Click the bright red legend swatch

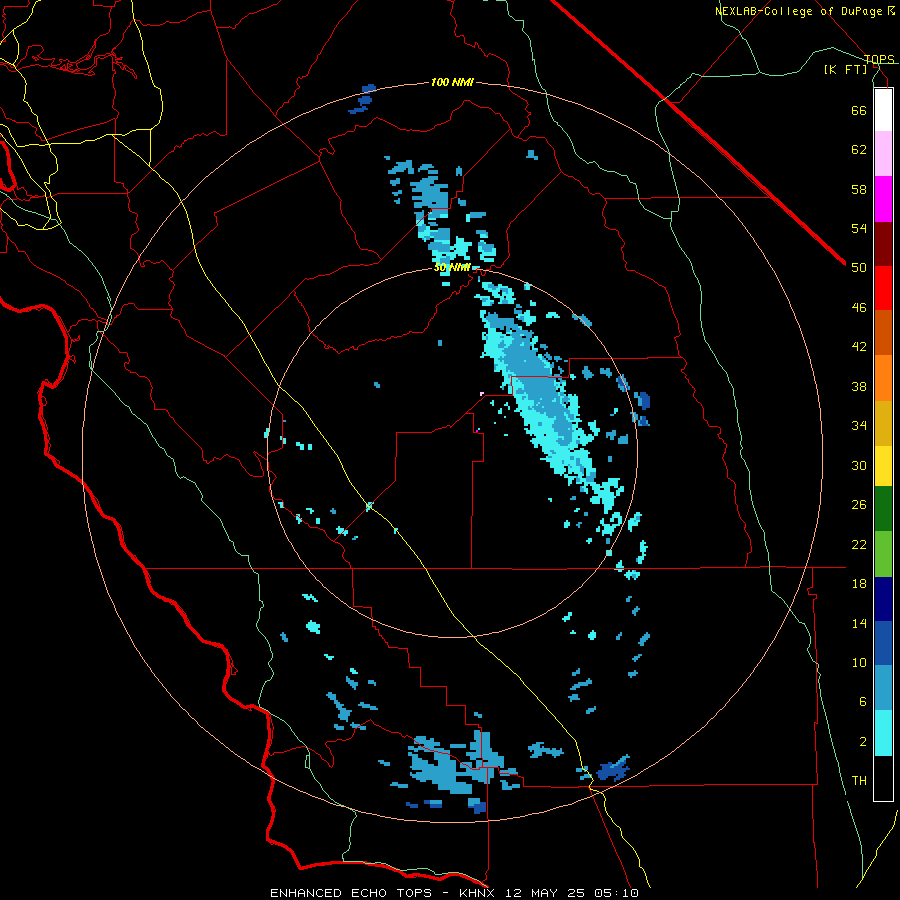click(883, 288)
